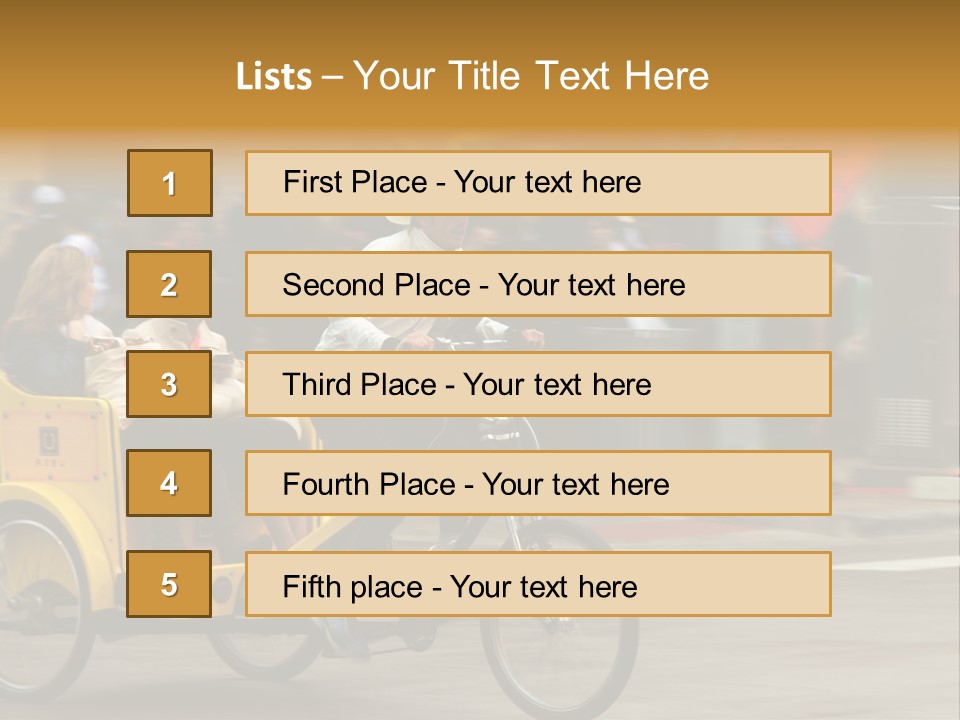Click the bold word Lists in the title
Viewport: 960px width, 720px height.
point(274,76)
